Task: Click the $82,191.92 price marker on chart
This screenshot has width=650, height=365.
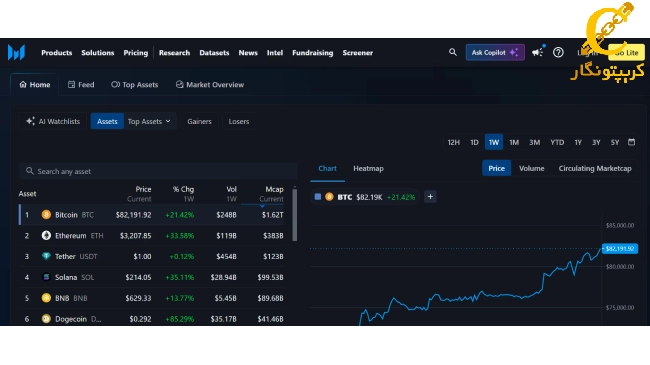Action: pyautogui.click(x=620, y=248)
